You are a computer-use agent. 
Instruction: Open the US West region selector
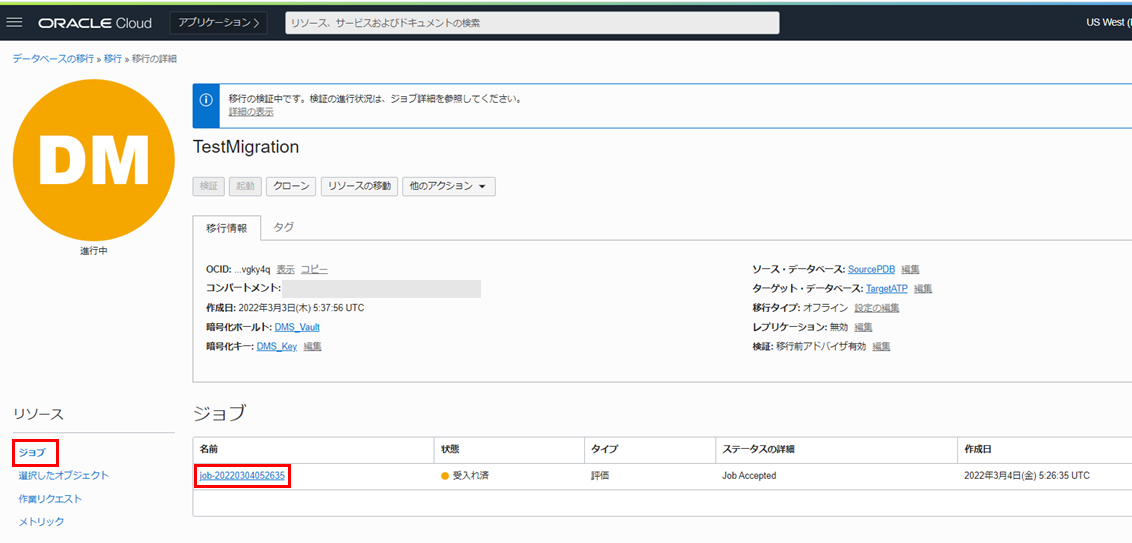[x=1104, y=22]
